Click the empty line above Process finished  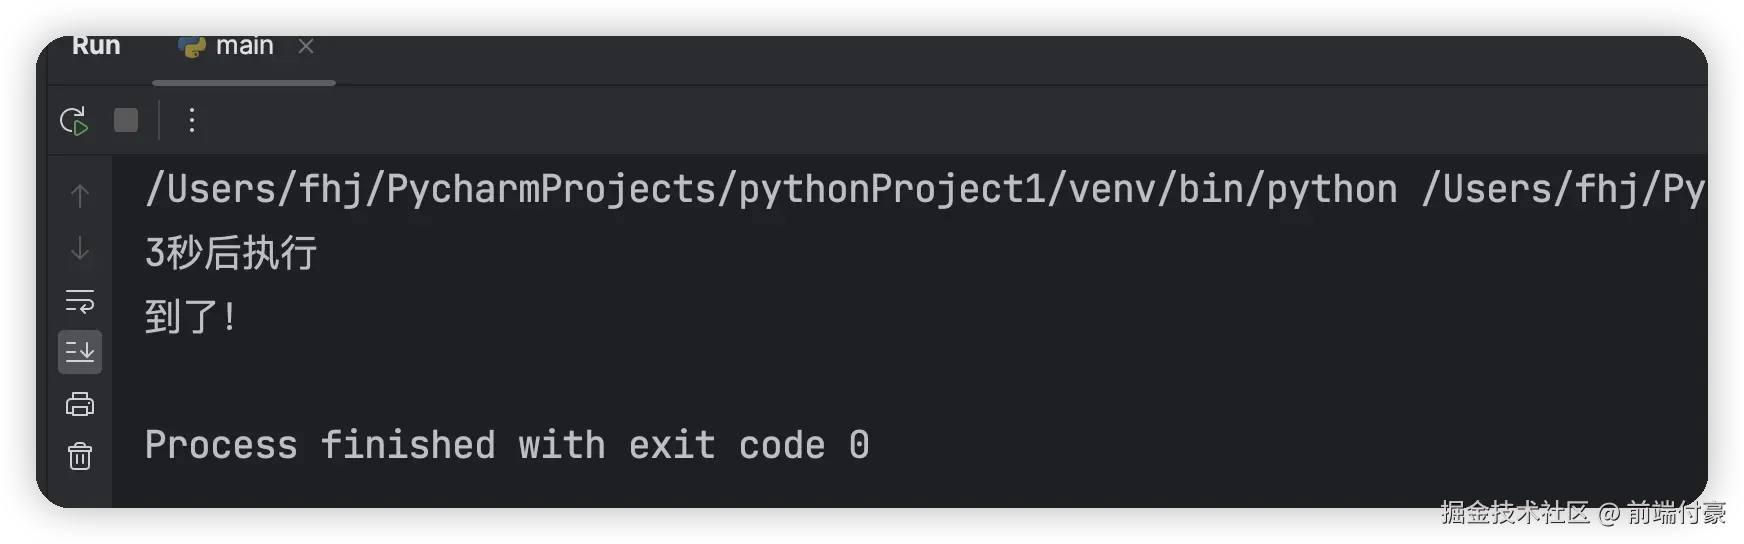pos(500,381)
